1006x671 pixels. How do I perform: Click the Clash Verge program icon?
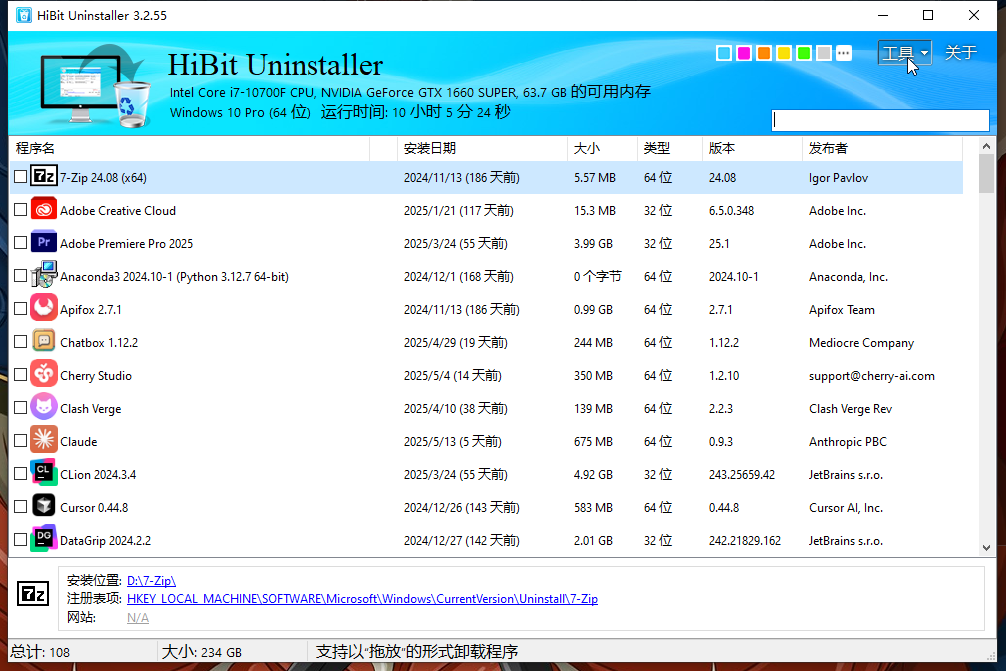[x=43, y=407]
